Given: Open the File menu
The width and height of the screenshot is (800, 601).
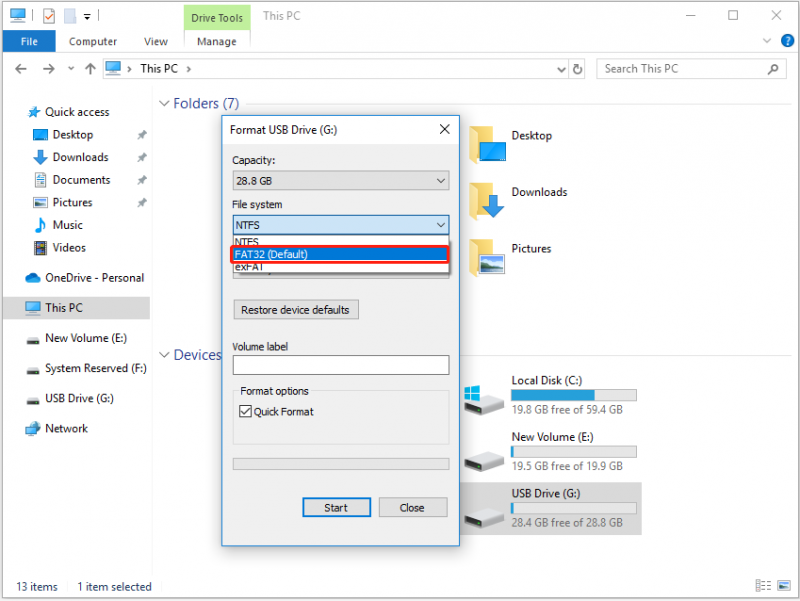Looking at the screenshot, I should point(29,41).
